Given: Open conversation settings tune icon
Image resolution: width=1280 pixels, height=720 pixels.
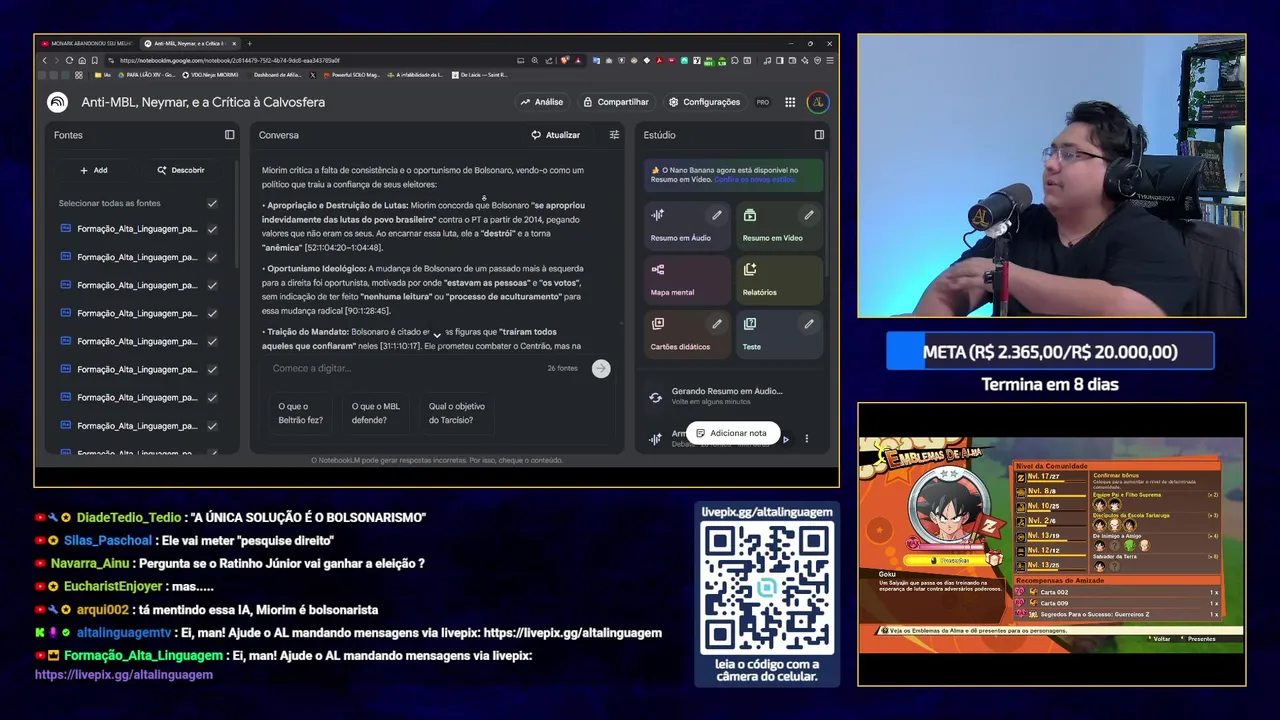Looking at the screenshot, I should coord(614,135).
